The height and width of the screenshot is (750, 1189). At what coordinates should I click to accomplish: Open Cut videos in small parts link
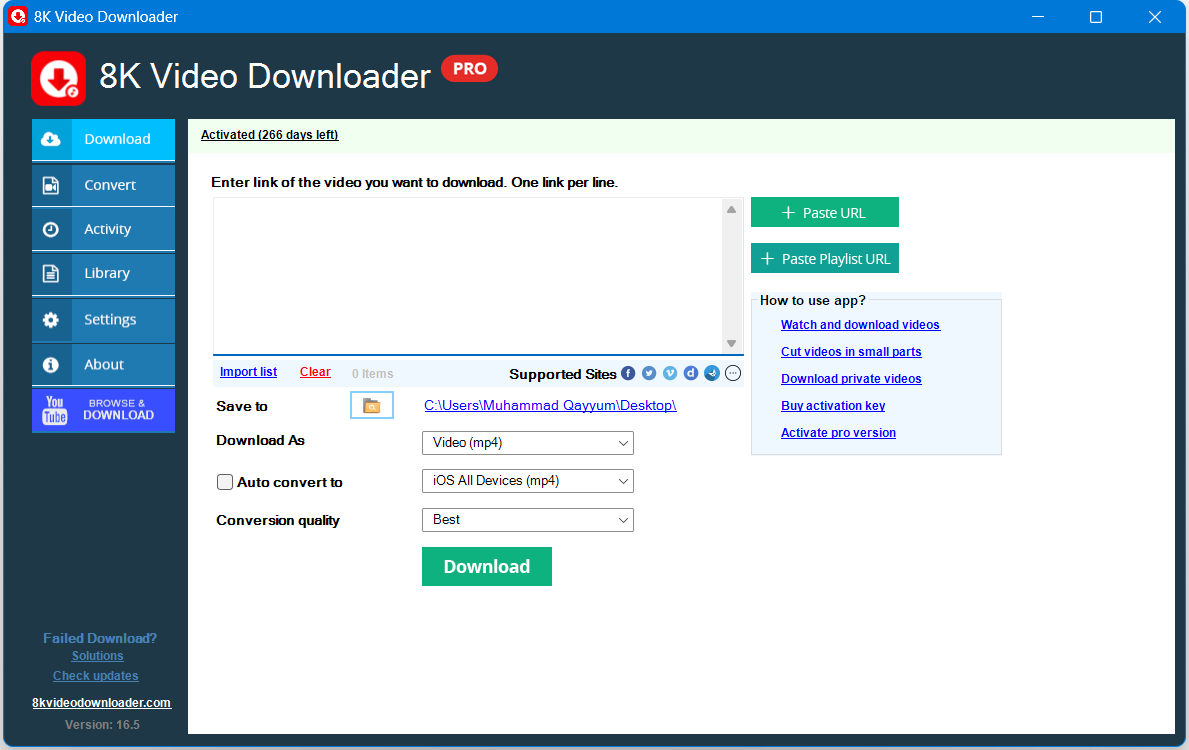pos(852,352)
